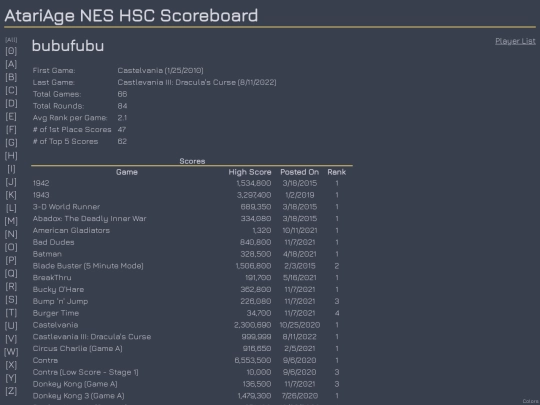Open the Bad Dudes game entry

point(53,242)
